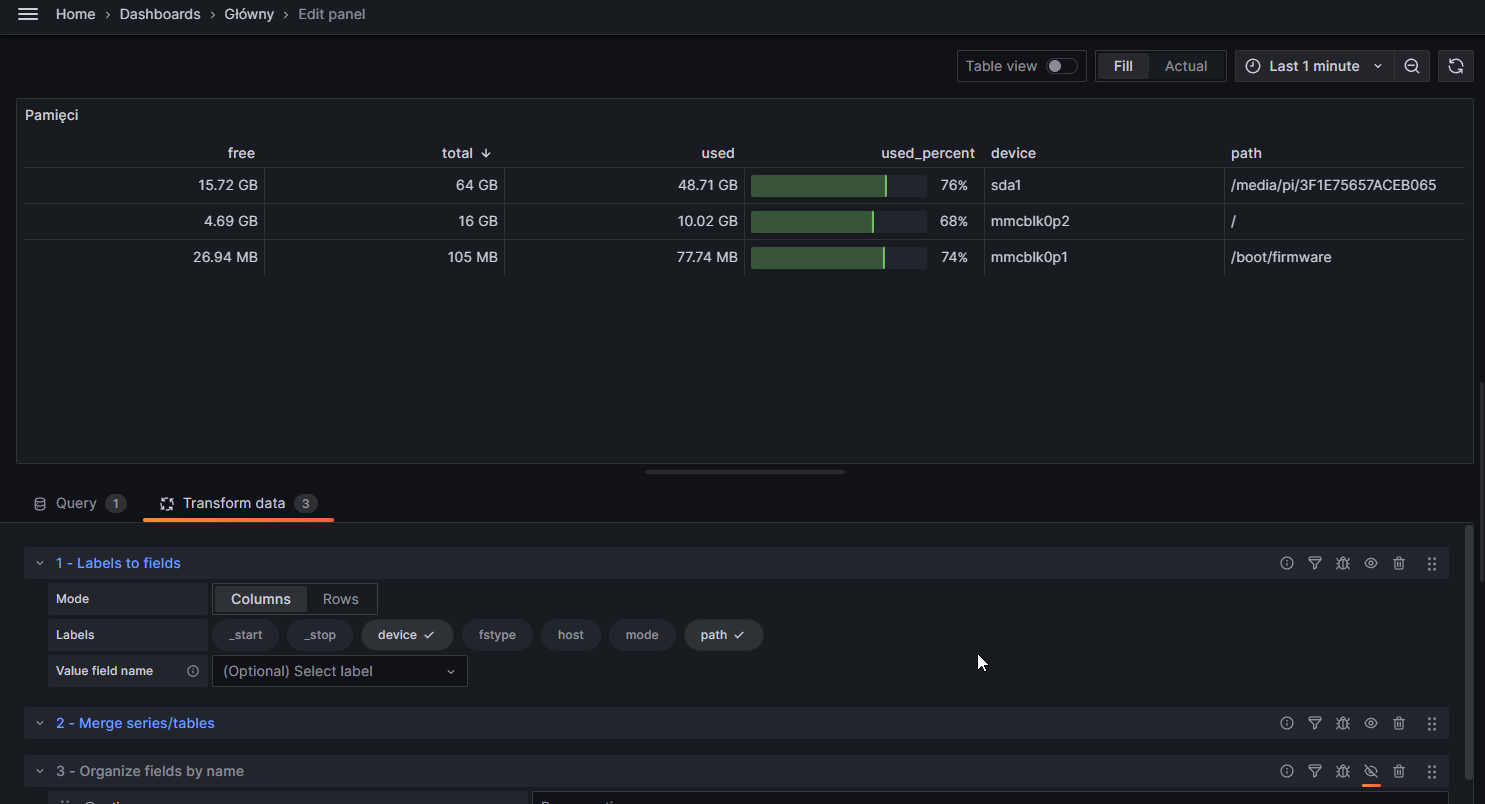
Task: Open filter for Labels to fields transformation
Action: point(1315,563)
